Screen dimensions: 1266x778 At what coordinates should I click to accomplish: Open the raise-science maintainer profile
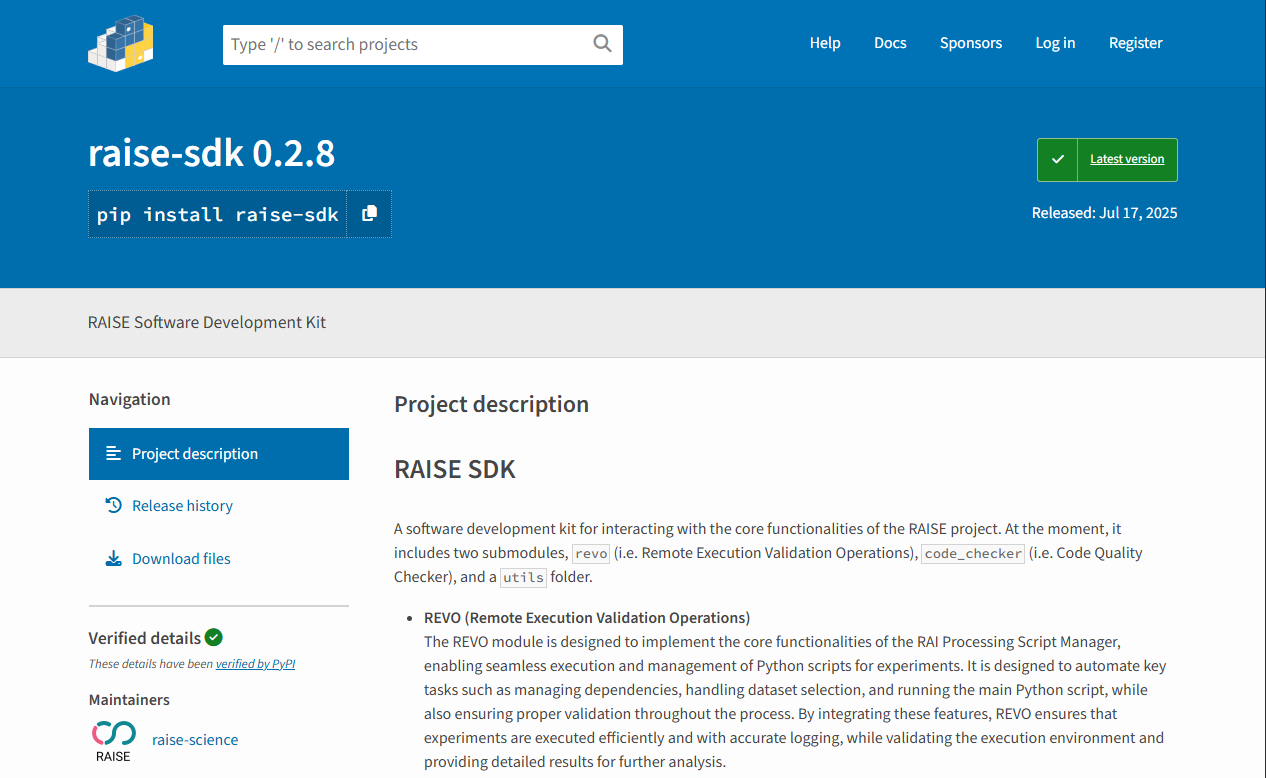[195, 740]
